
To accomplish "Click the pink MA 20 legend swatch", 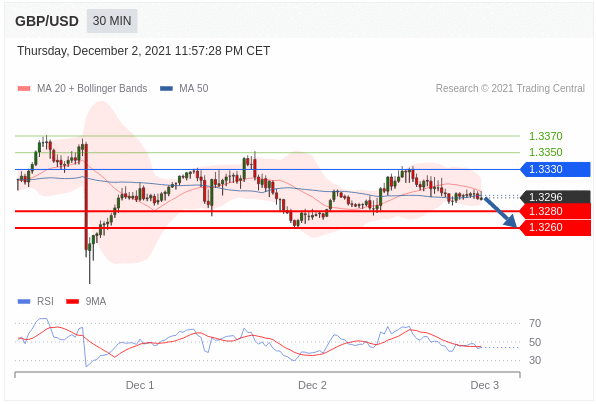I will [x=24, y=89].
